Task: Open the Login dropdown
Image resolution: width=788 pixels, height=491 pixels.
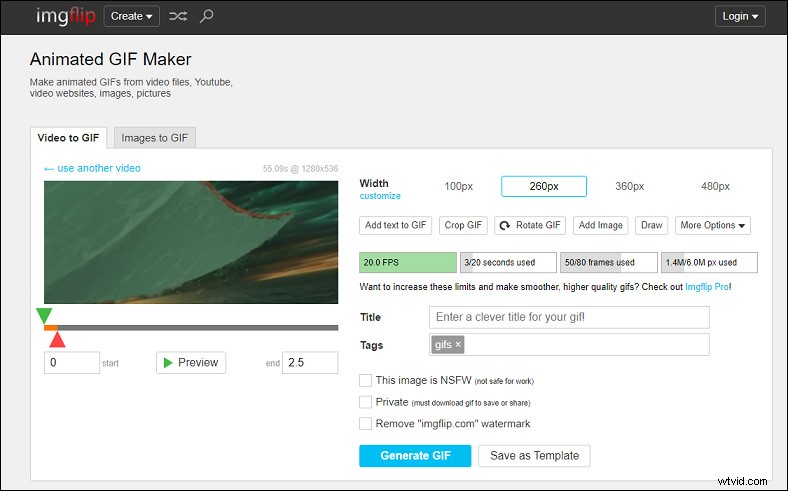Action: [x=740, y=16]
